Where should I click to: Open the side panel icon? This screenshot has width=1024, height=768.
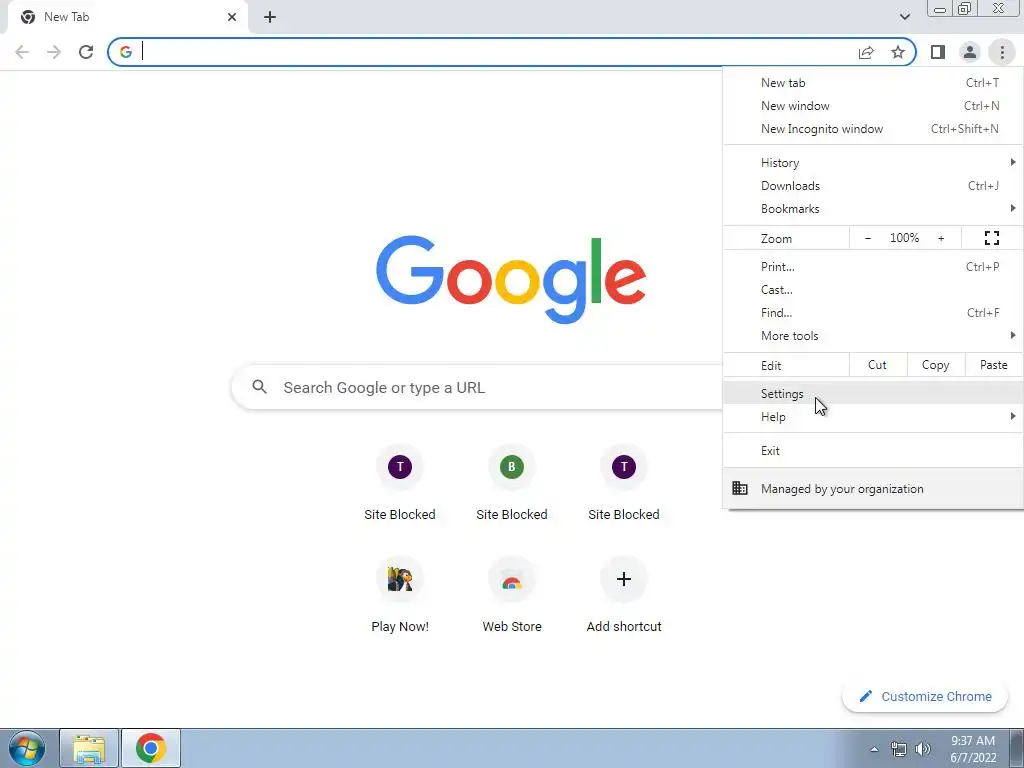(x=938, y=52)
